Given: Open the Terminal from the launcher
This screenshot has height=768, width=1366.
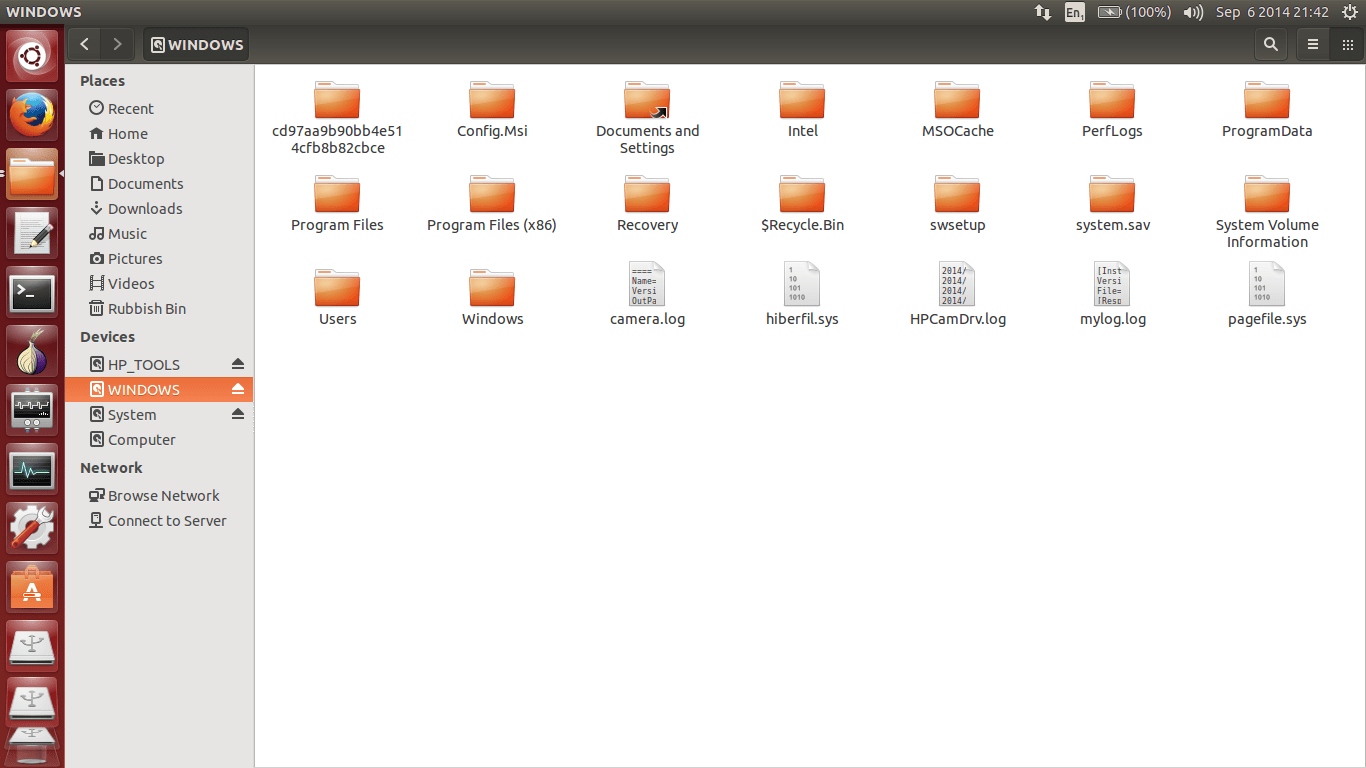Looking at the screenshot, I should click(32, 293).
